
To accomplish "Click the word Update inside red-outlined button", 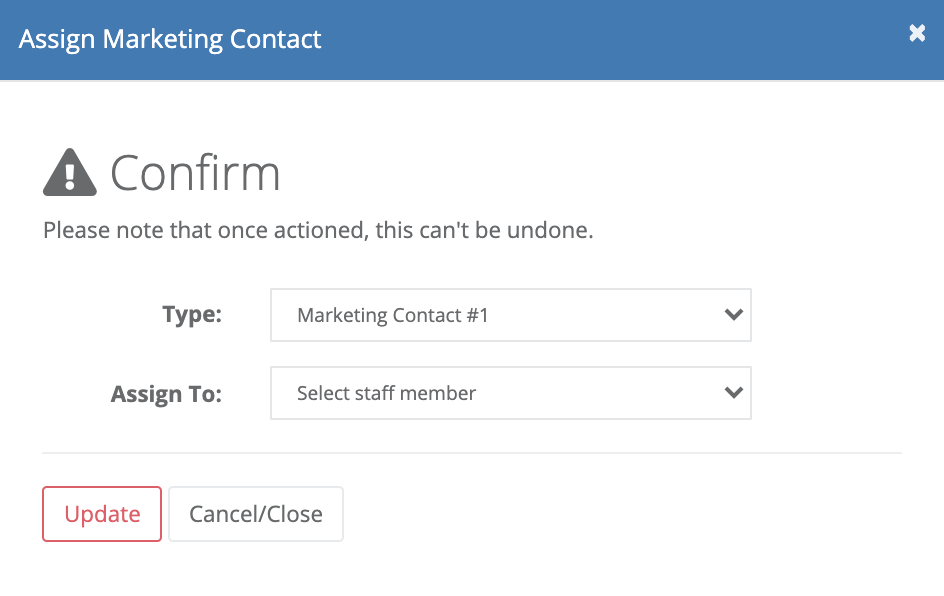I will [102, 515].
